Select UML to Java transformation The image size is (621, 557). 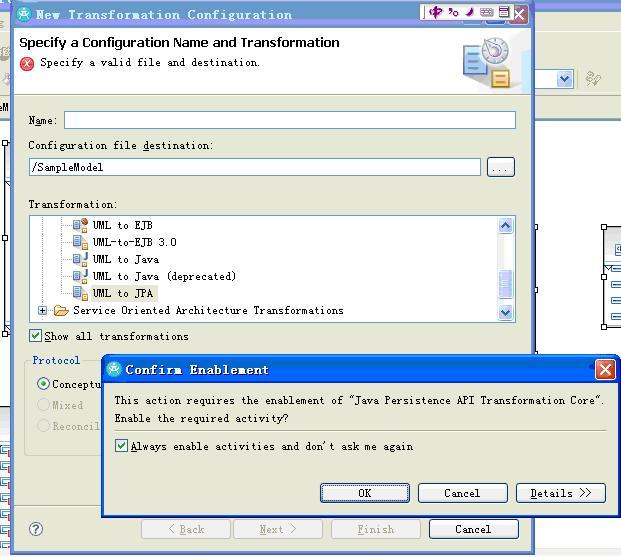tap(126, 259)
